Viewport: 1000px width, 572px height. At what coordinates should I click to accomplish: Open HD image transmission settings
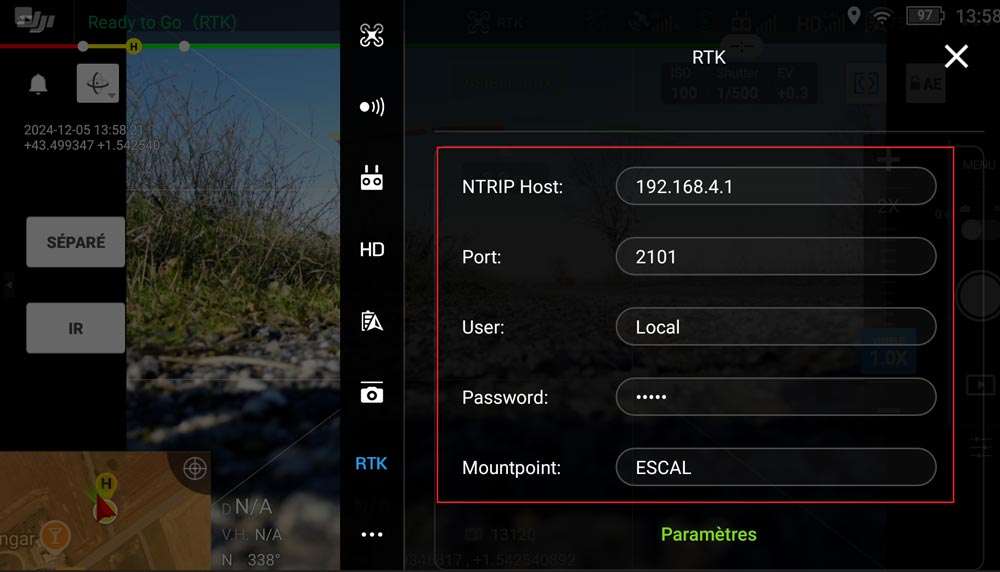click(372, 250)
